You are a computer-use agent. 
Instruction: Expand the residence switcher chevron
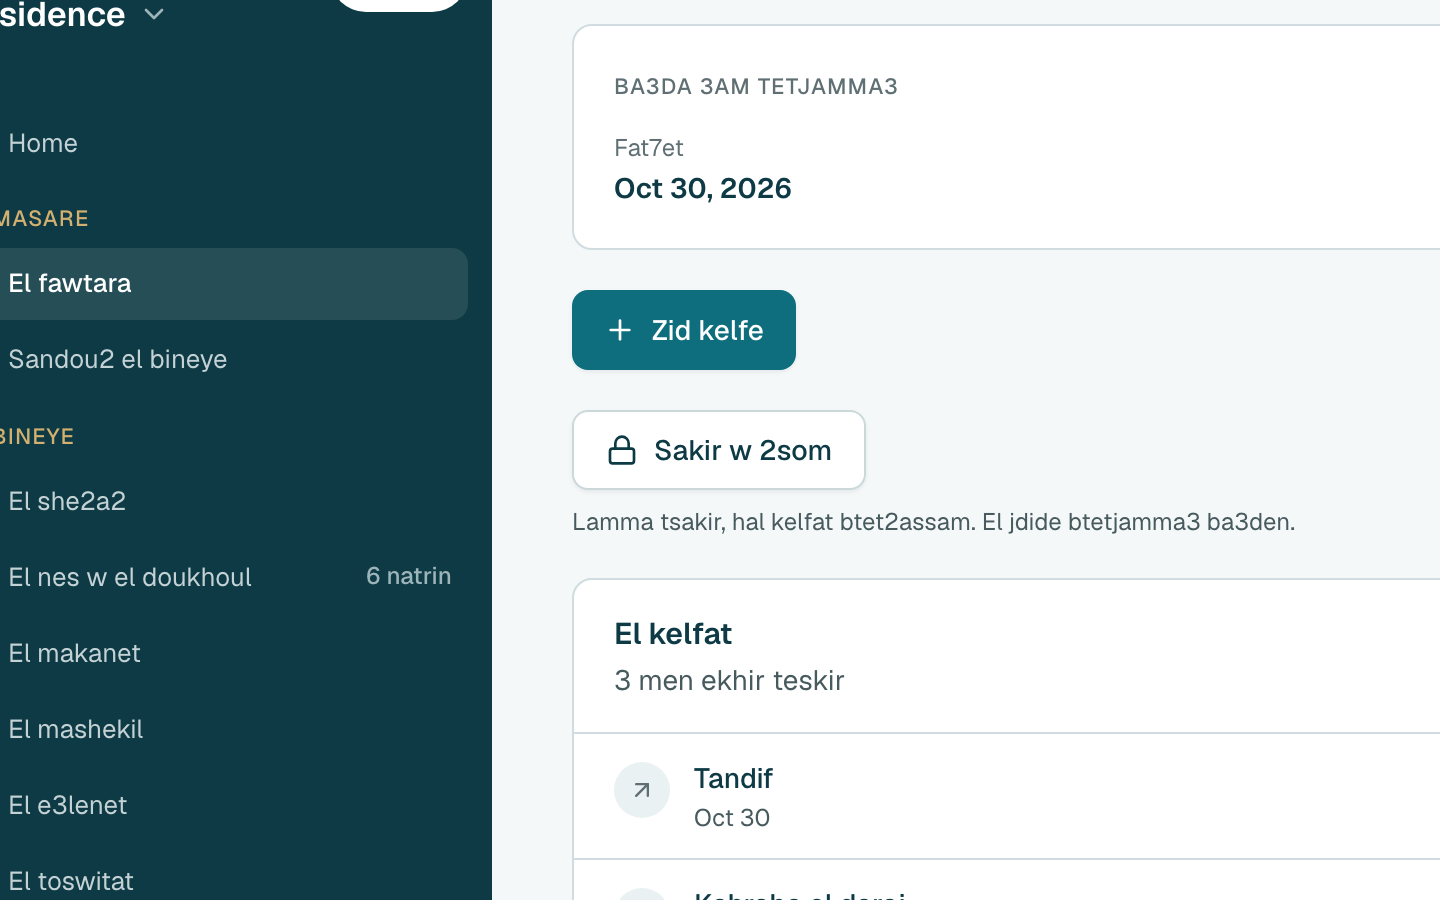click(154, 14)
